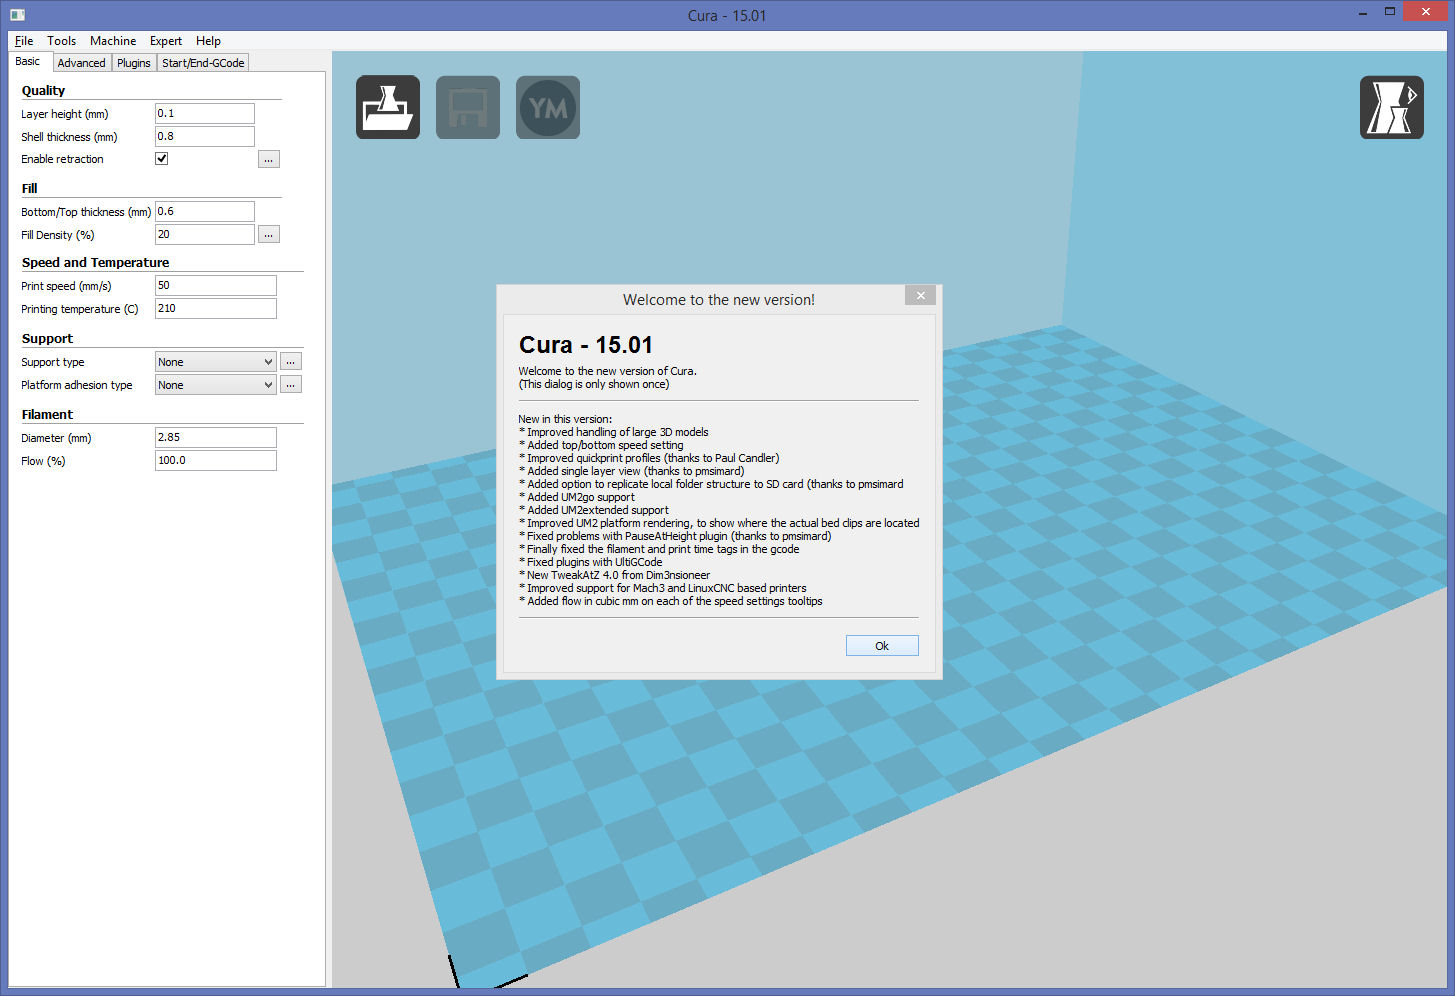The width and height of the screenshot is (1455, 996).
Task: Minimize the Cura window
Action: (x=1364, y=12)
